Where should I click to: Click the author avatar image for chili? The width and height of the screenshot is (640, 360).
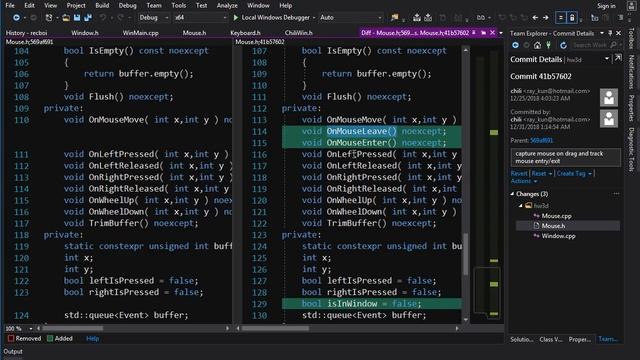[609, 98]
